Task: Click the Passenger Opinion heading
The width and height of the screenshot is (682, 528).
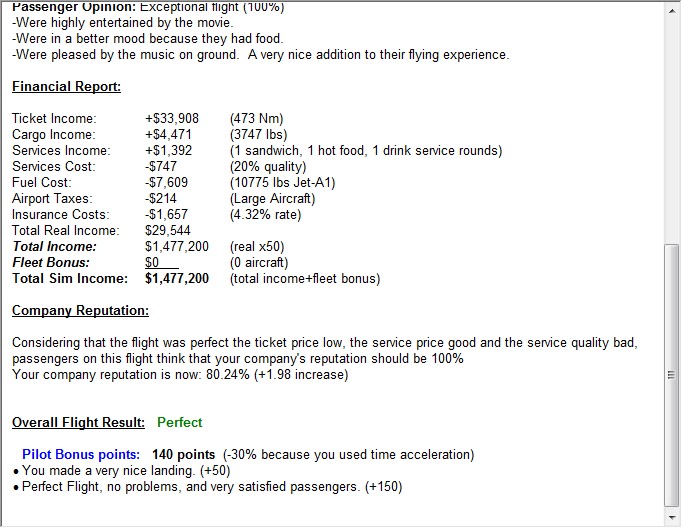Action: [x=74, y=7]
